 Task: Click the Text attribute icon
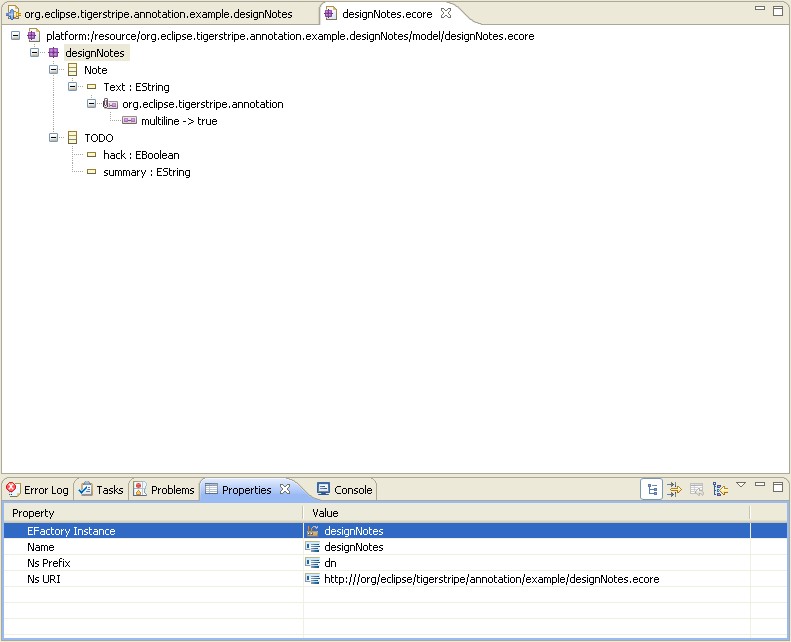click(91, 87)
